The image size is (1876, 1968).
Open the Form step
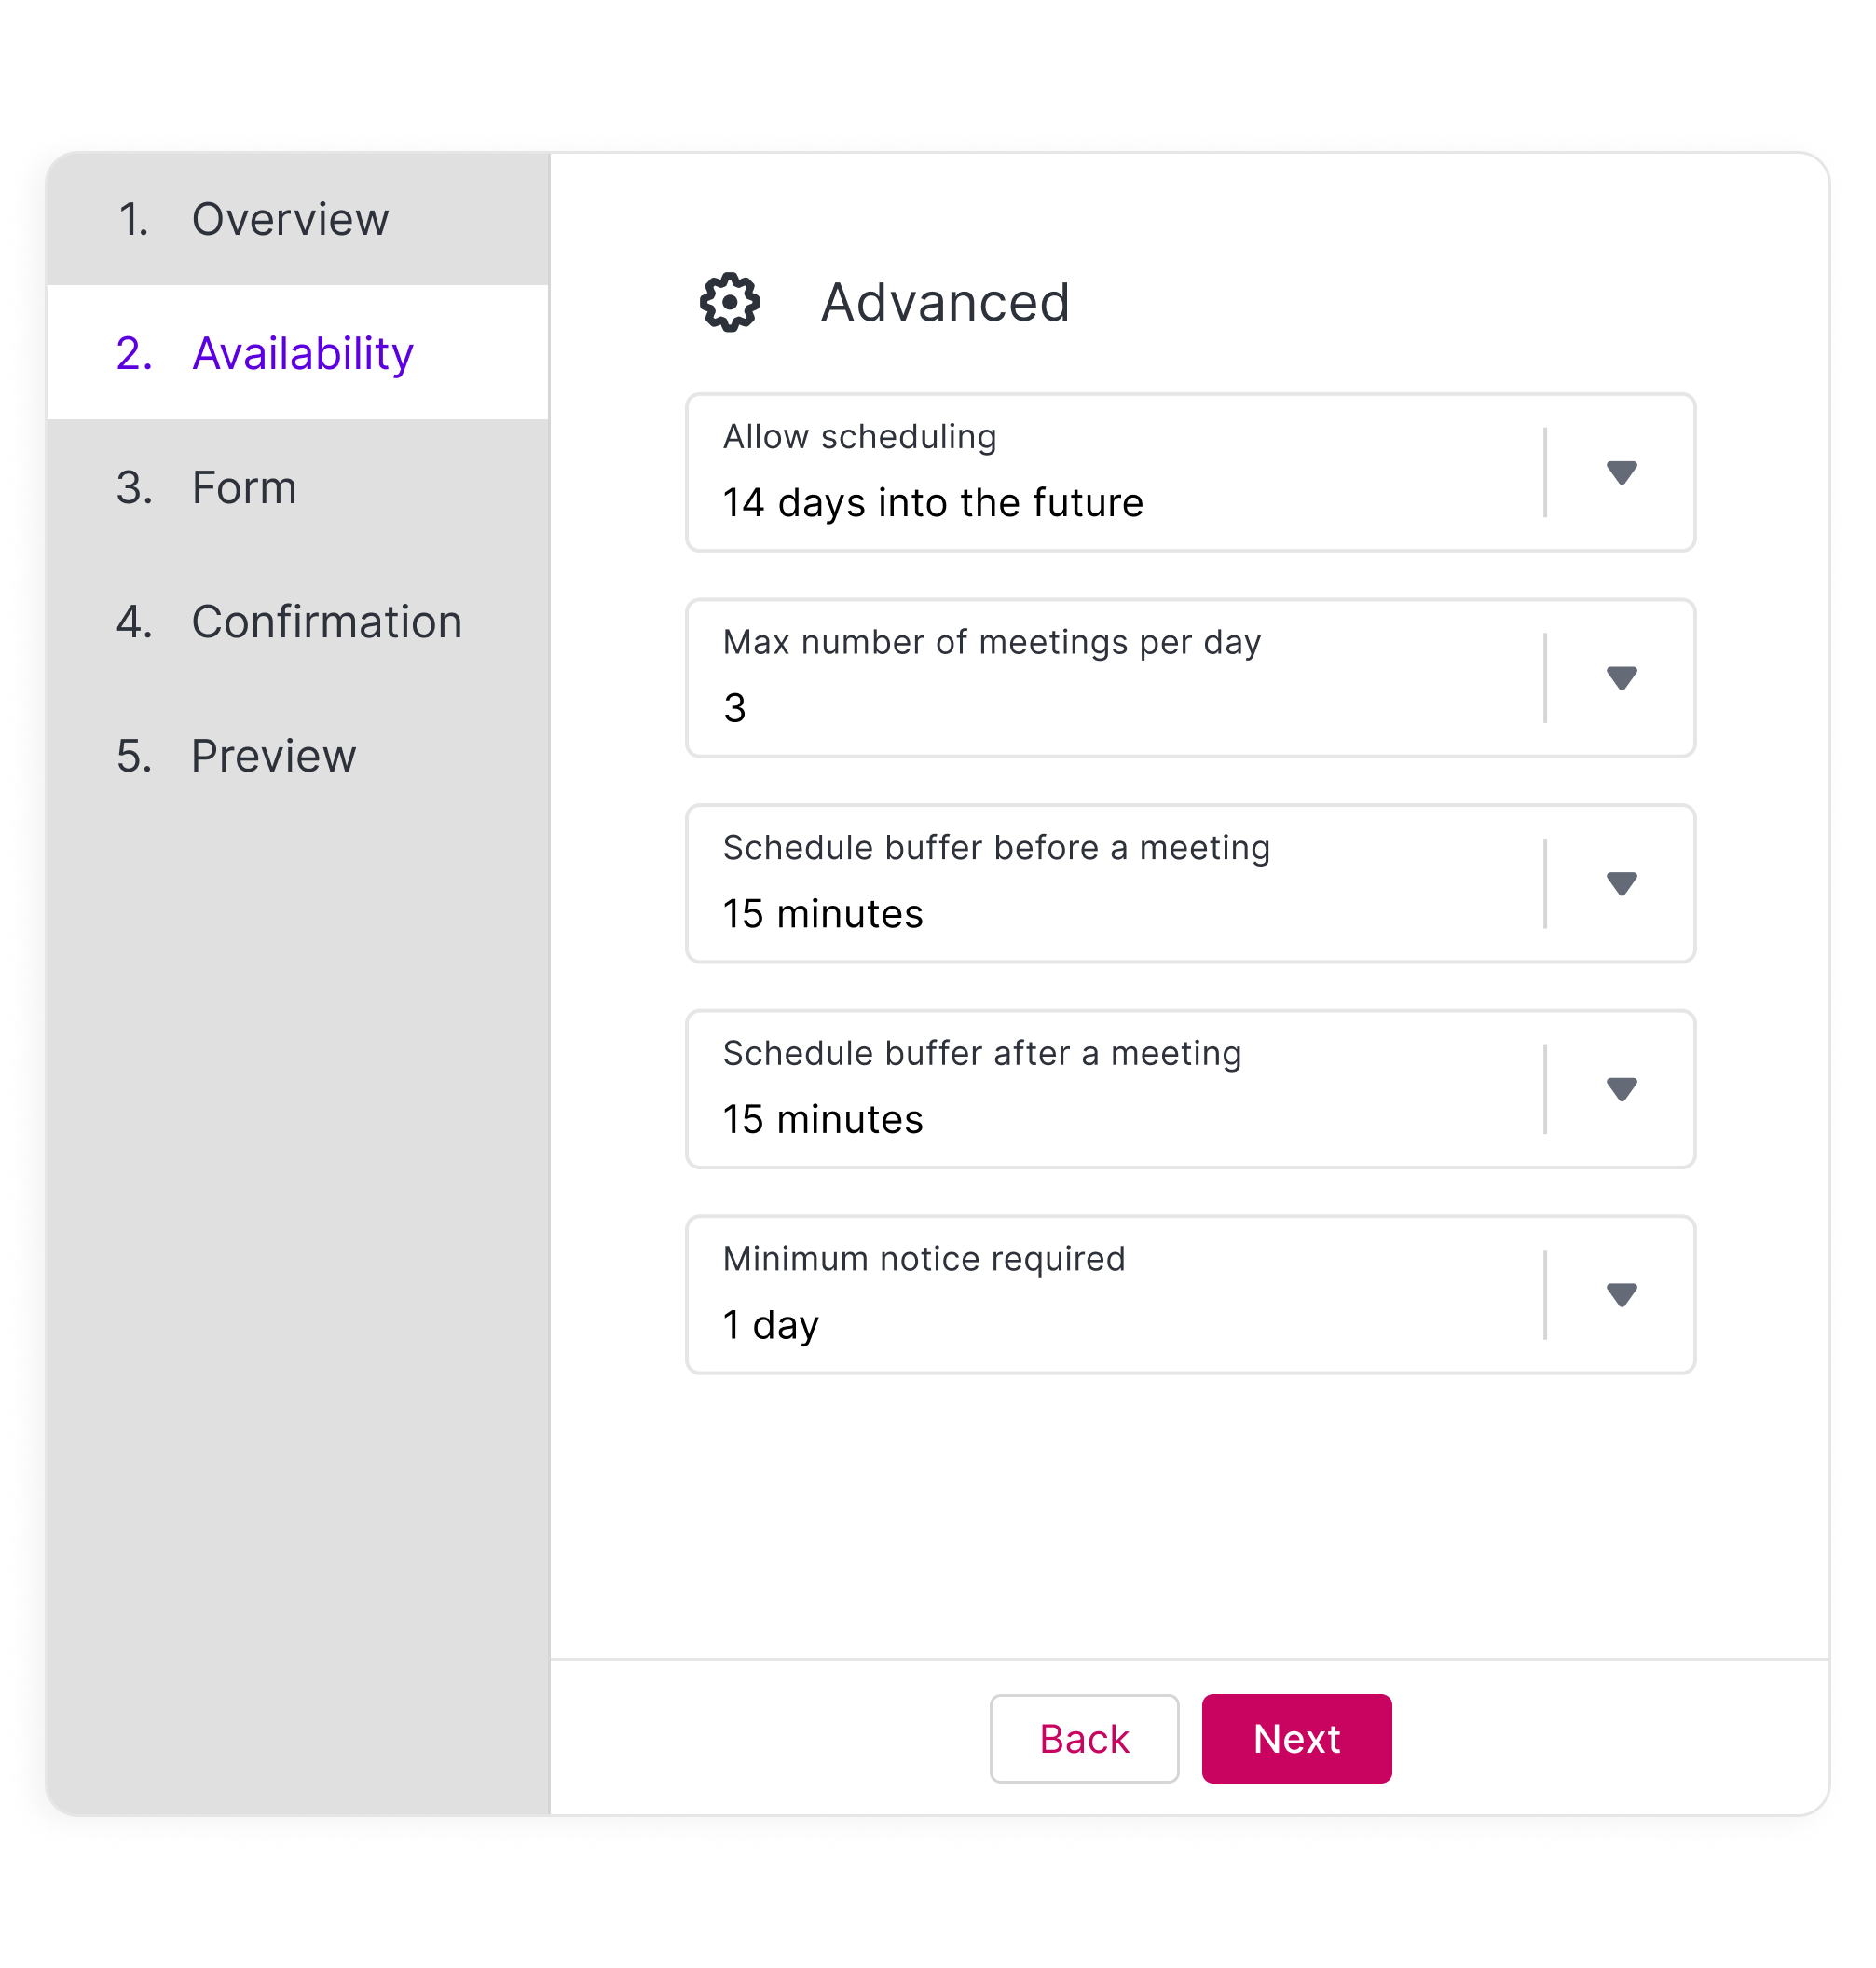click(243, 487)
